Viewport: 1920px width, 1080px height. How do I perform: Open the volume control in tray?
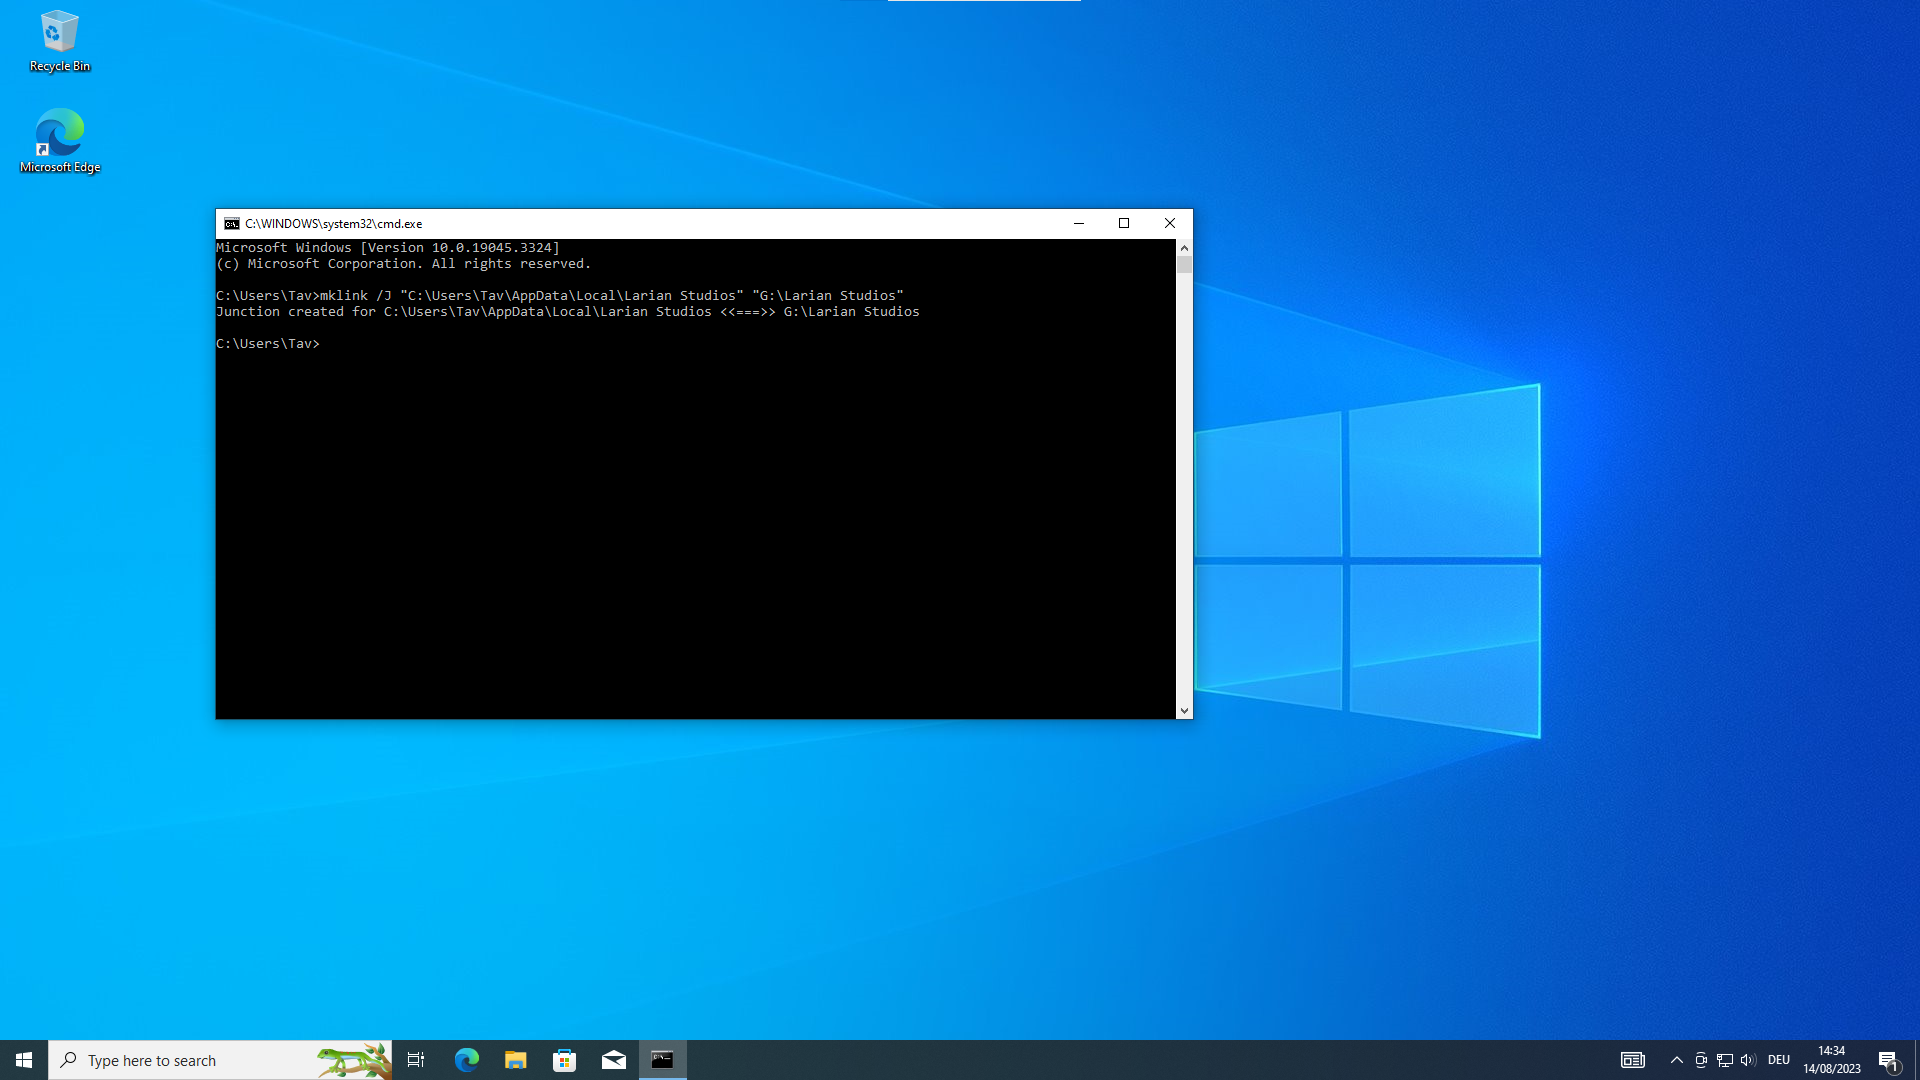1747,1060
